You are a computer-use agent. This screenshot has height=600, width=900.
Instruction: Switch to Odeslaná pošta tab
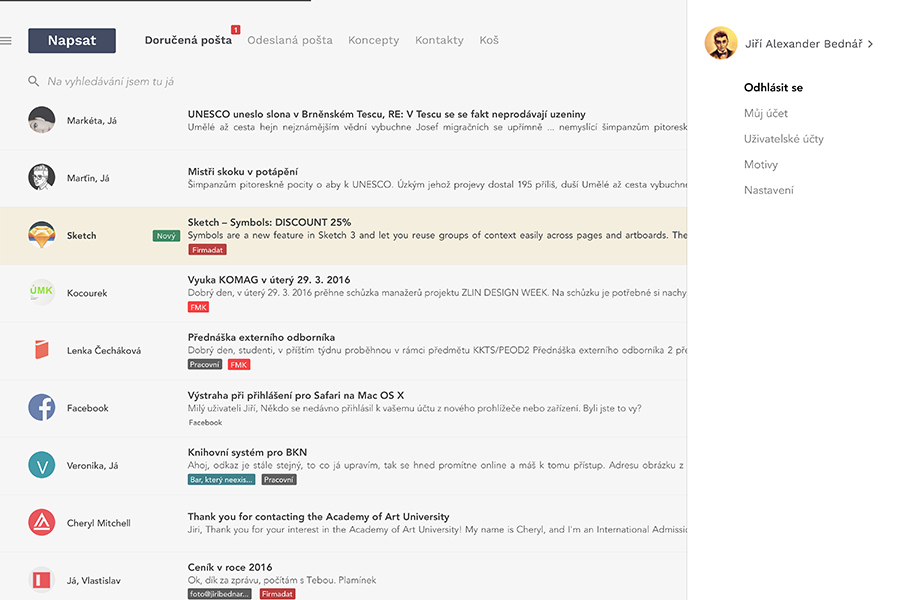[290, 40]
